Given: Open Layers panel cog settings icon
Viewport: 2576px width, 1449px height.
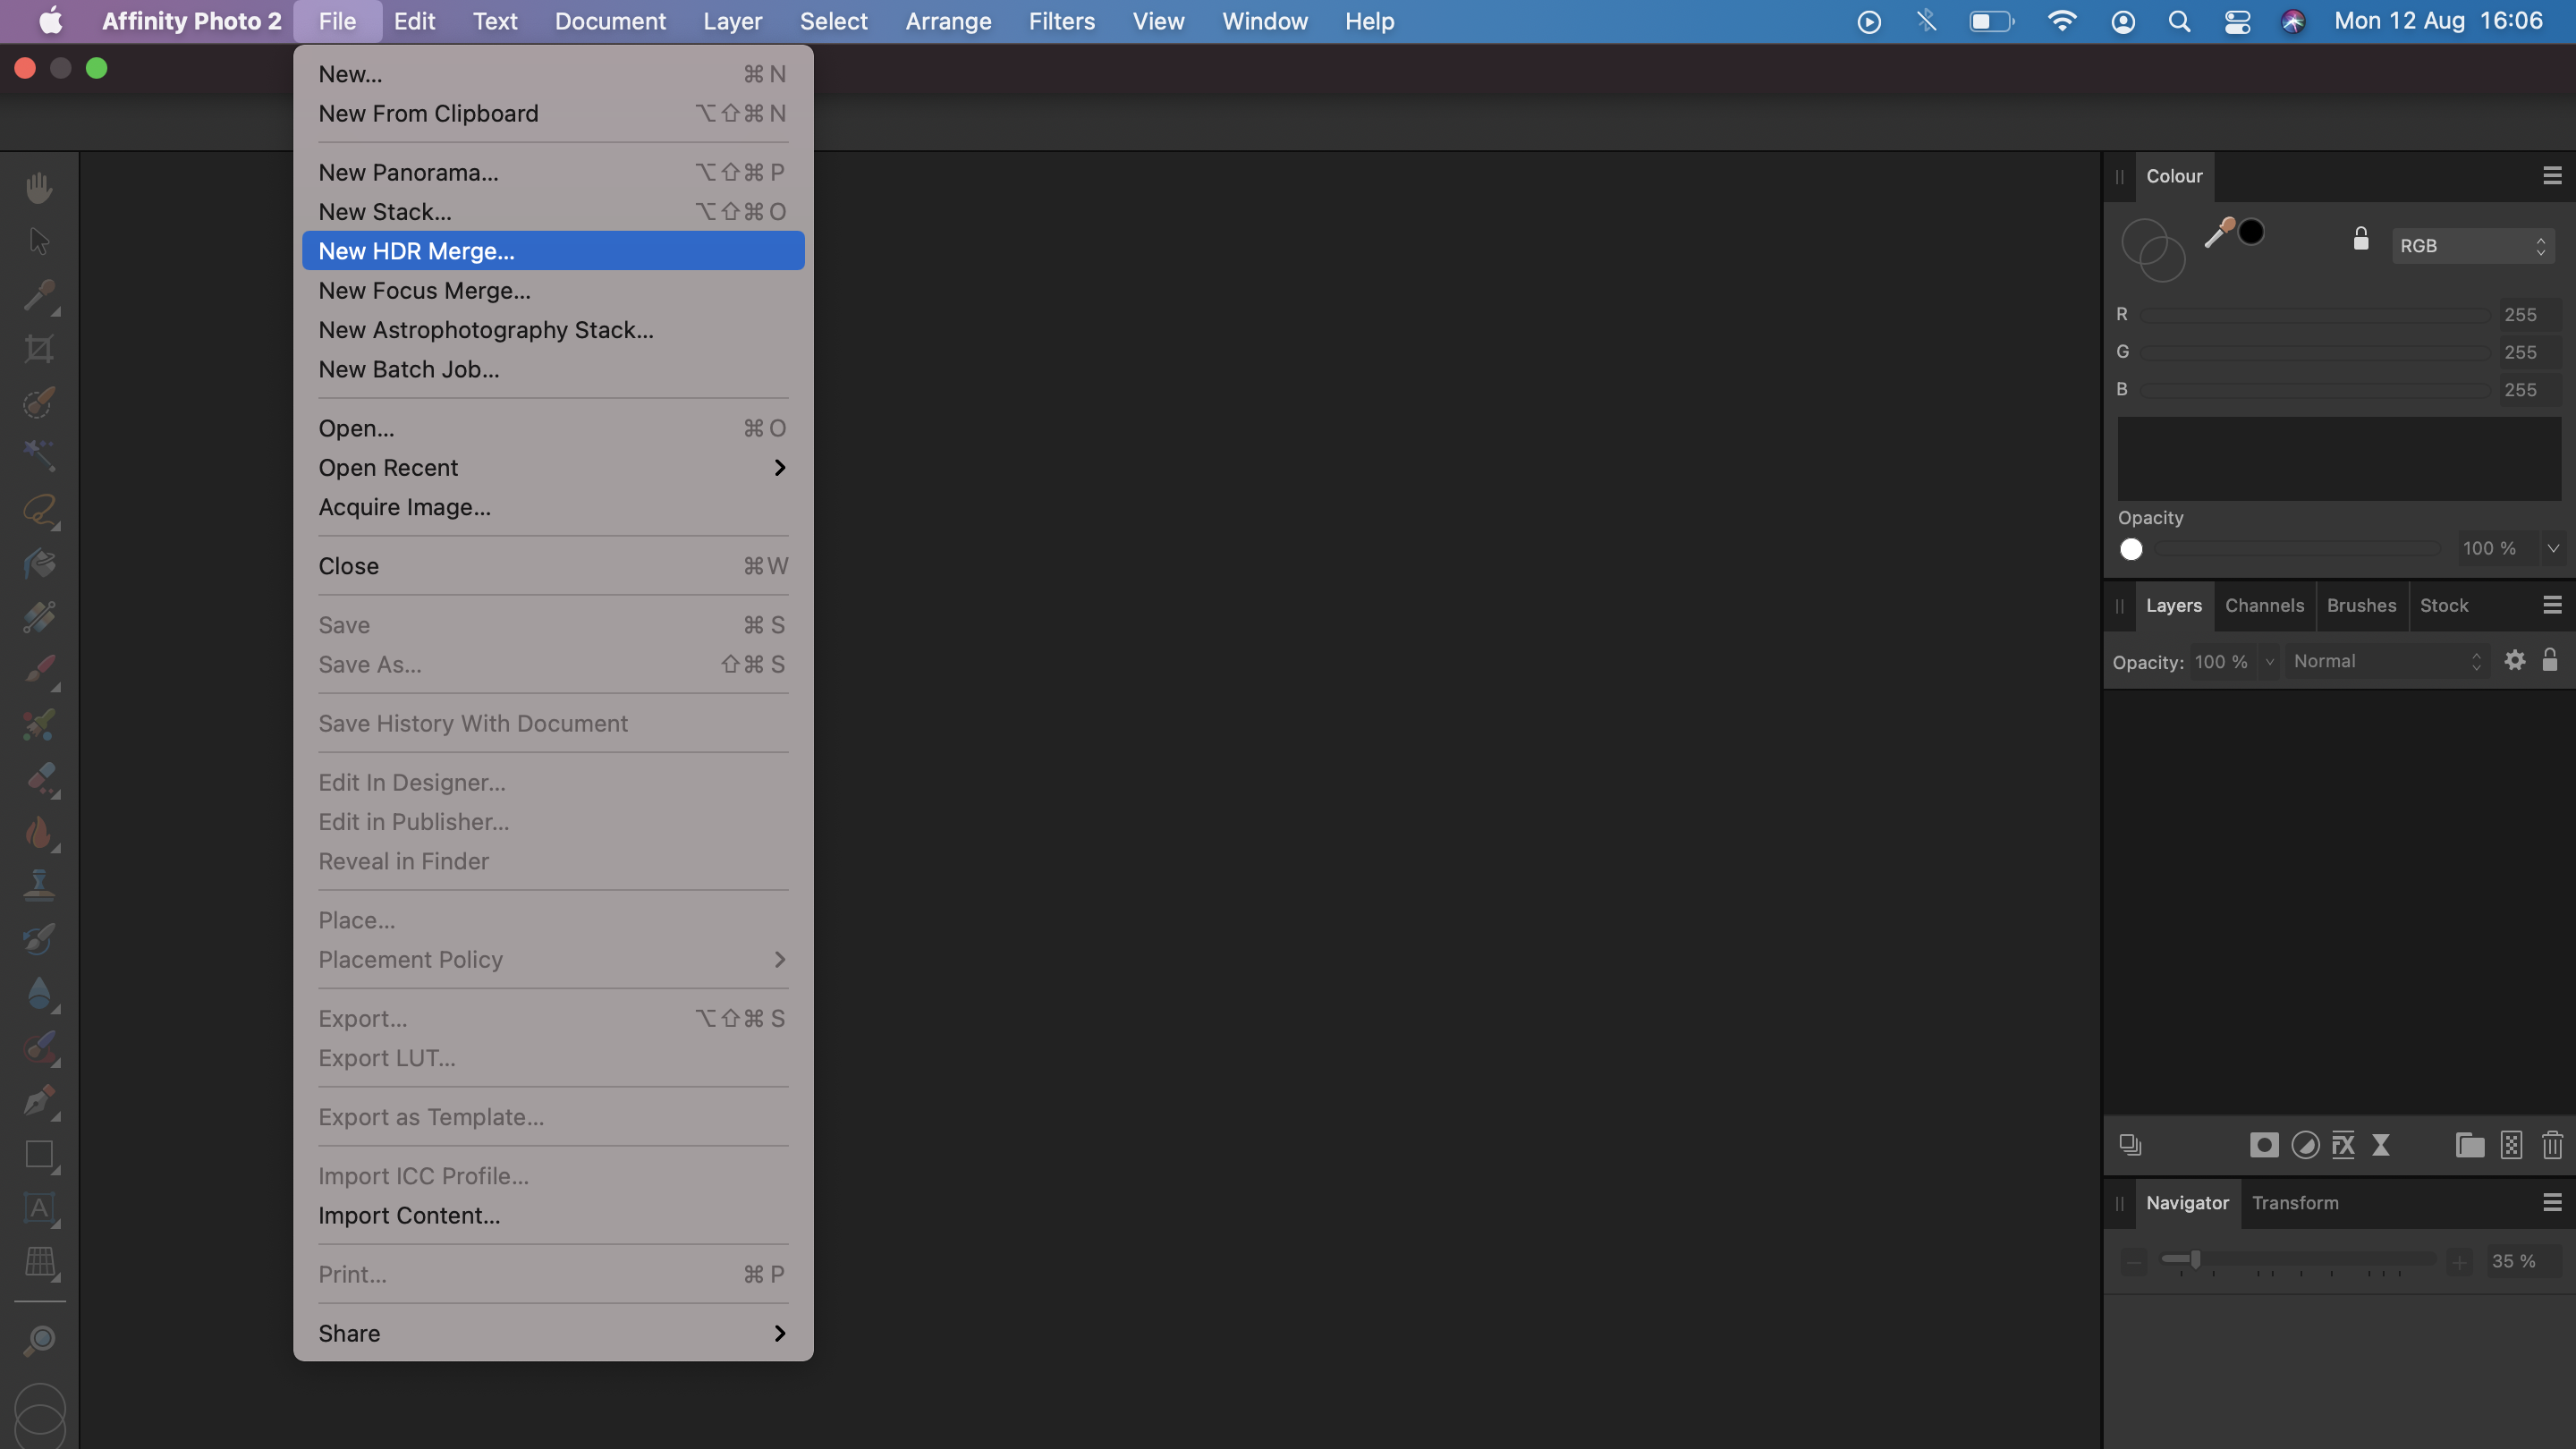Looking at the screenshot, I should 2514,660.
